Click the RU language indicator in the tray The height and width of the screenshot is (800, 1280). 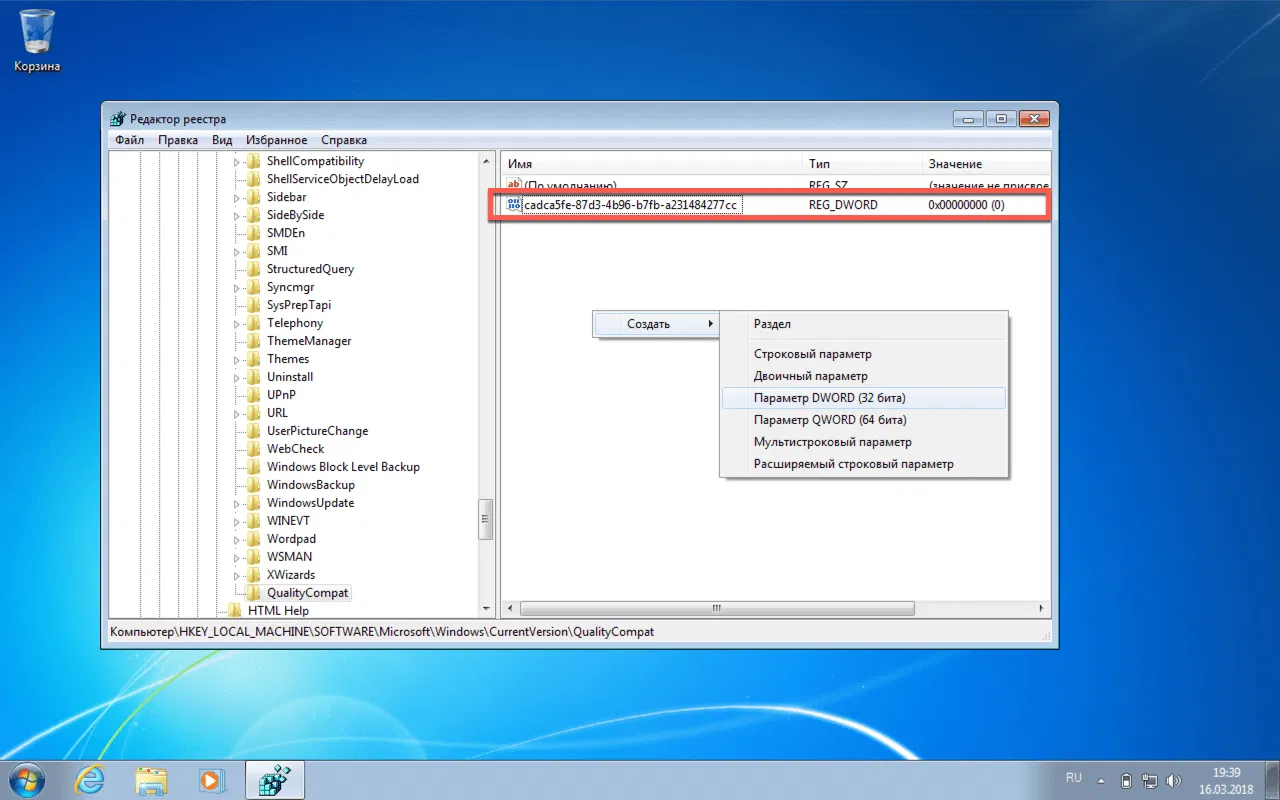pos(1073,777)
